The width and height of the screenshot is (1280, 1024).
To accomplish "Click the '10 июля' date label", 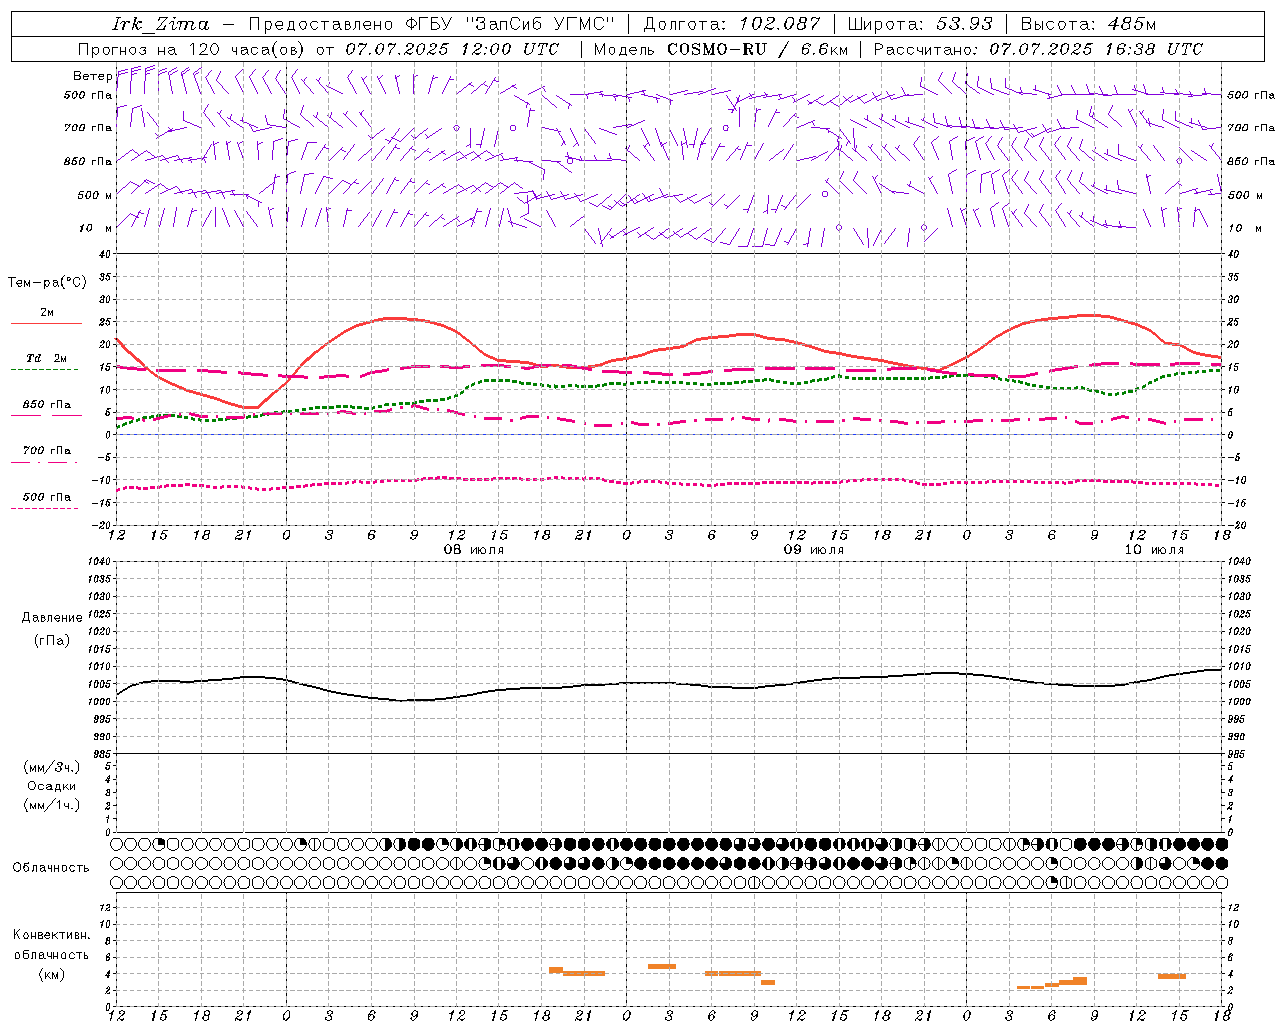I will tap(1154, 550).
